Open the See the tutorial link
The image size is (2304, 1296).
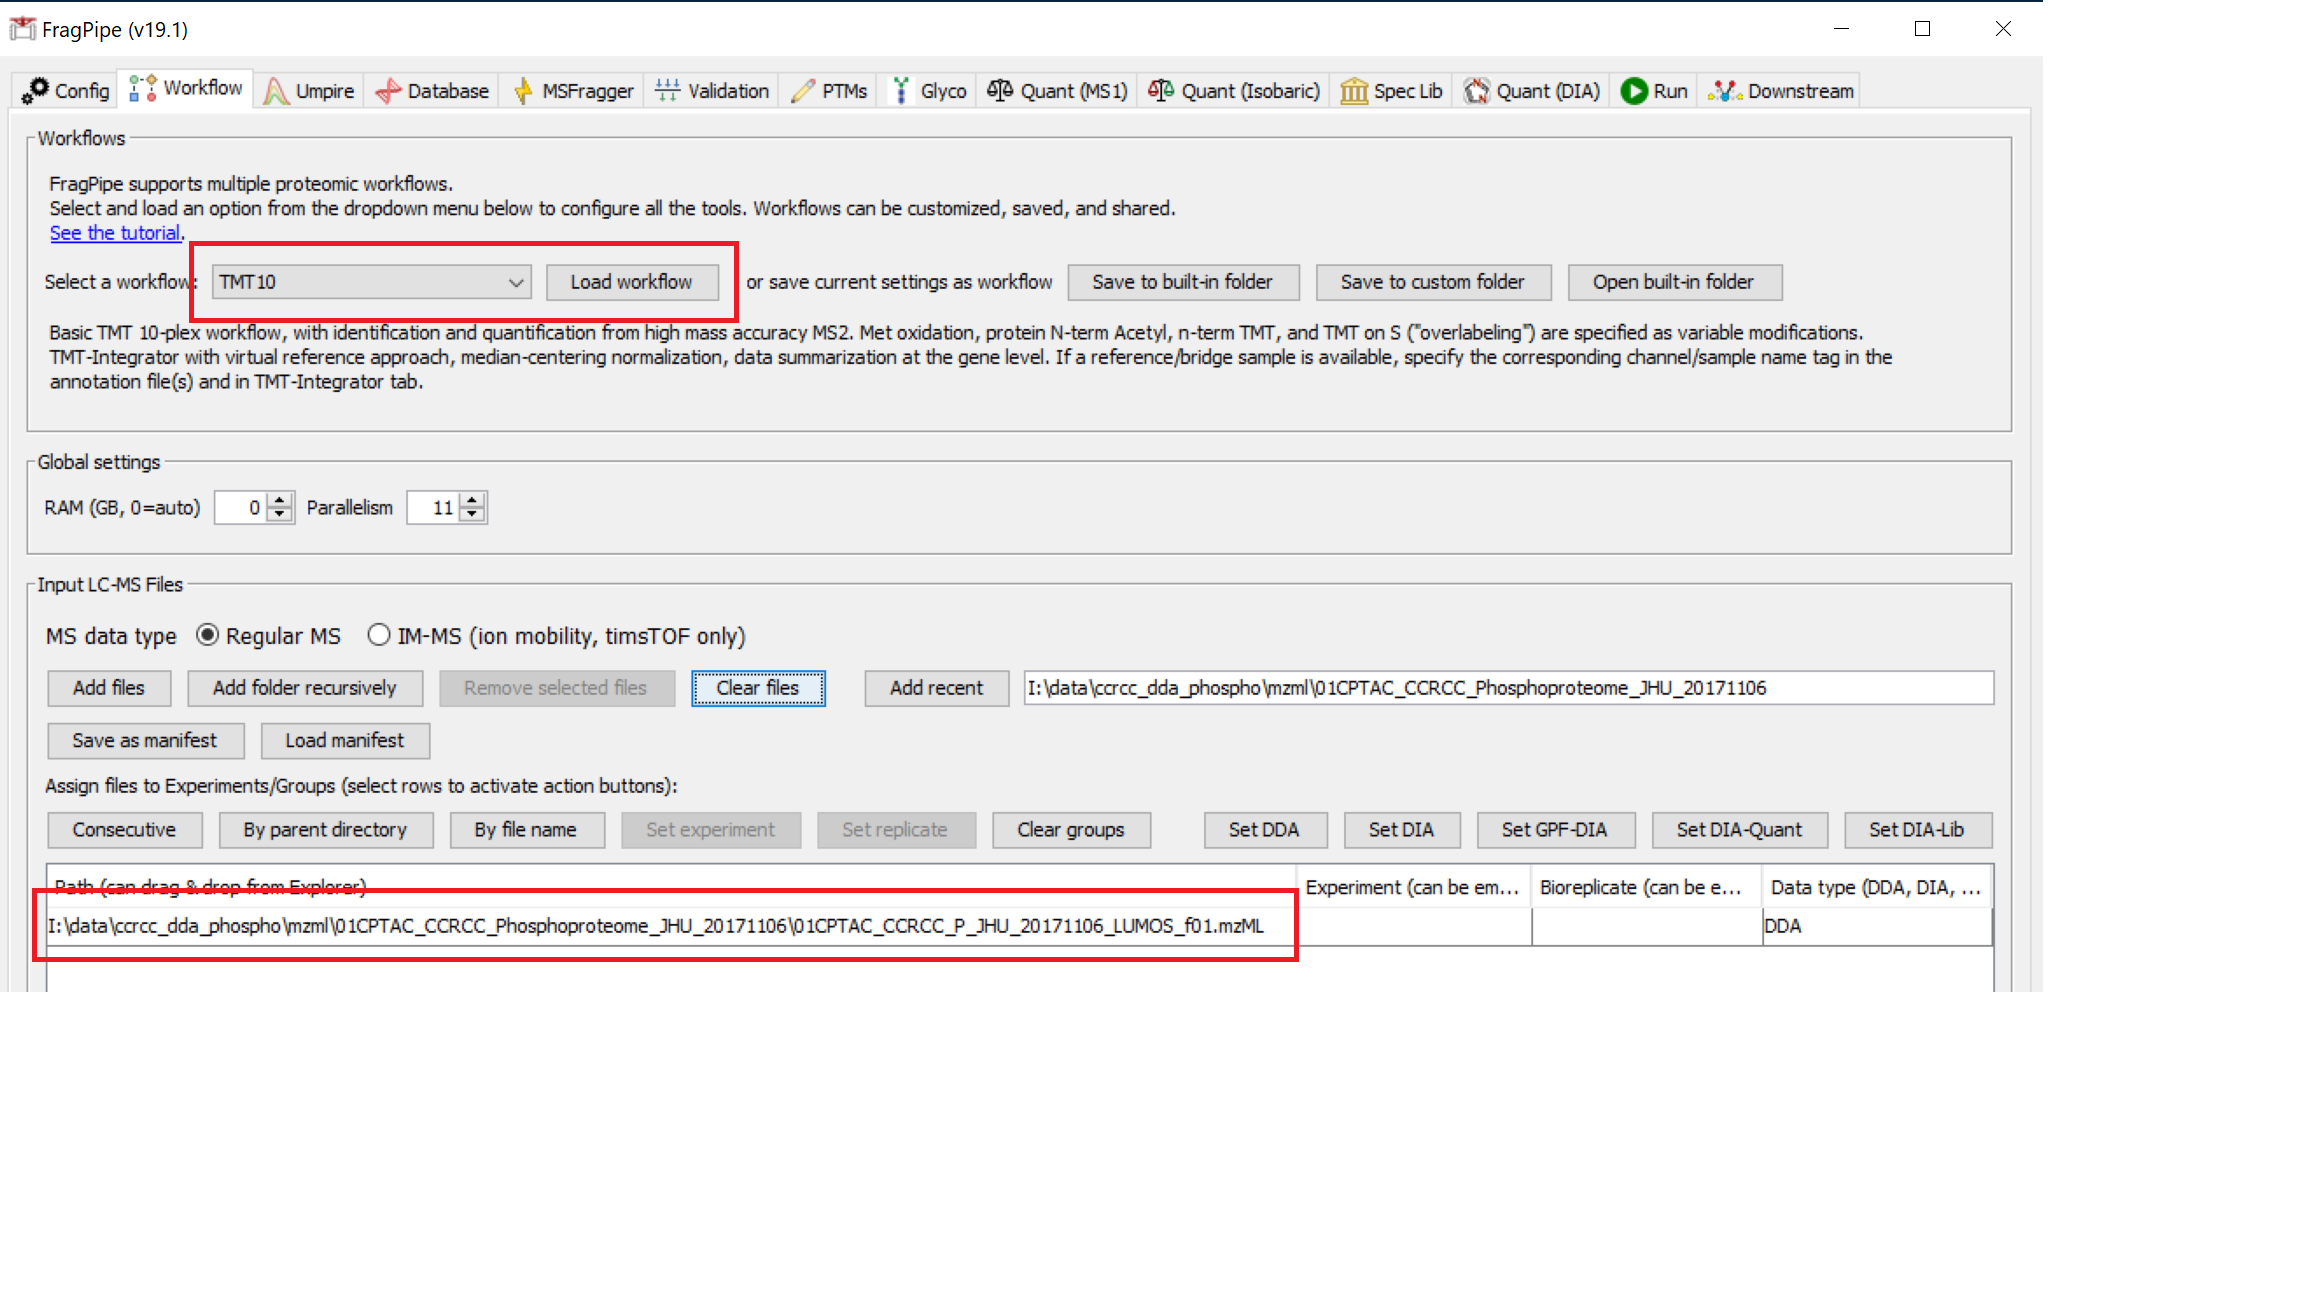tap(115, 233)
